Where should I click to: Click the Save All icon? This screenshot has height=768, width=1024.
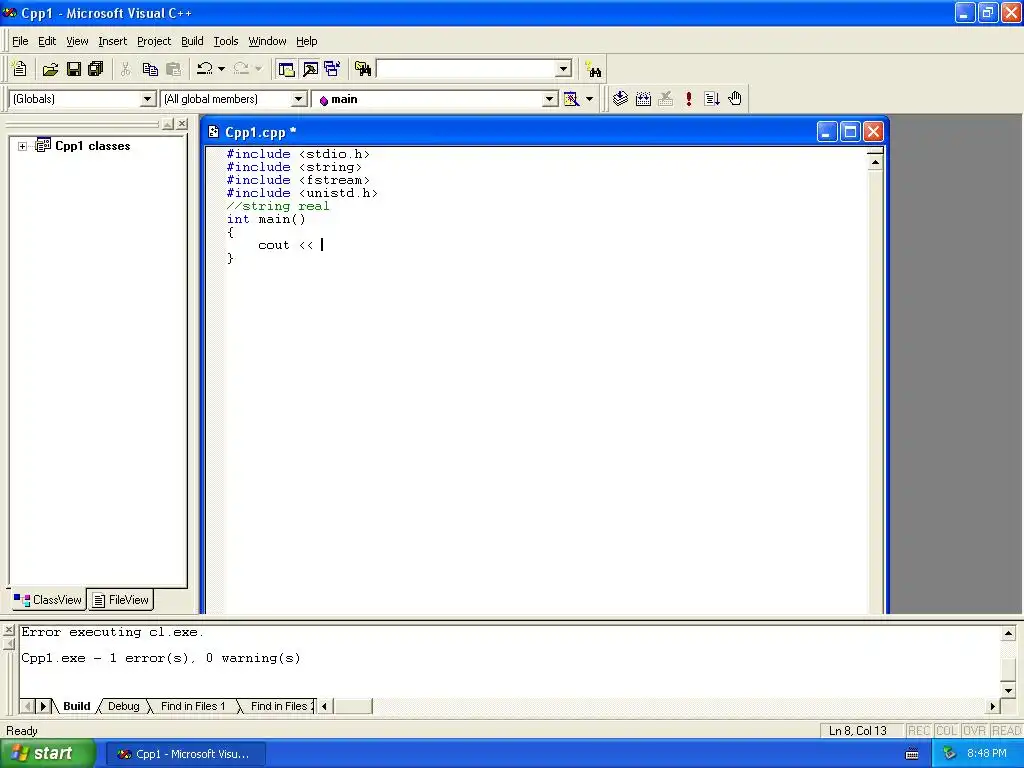(96, 69)
